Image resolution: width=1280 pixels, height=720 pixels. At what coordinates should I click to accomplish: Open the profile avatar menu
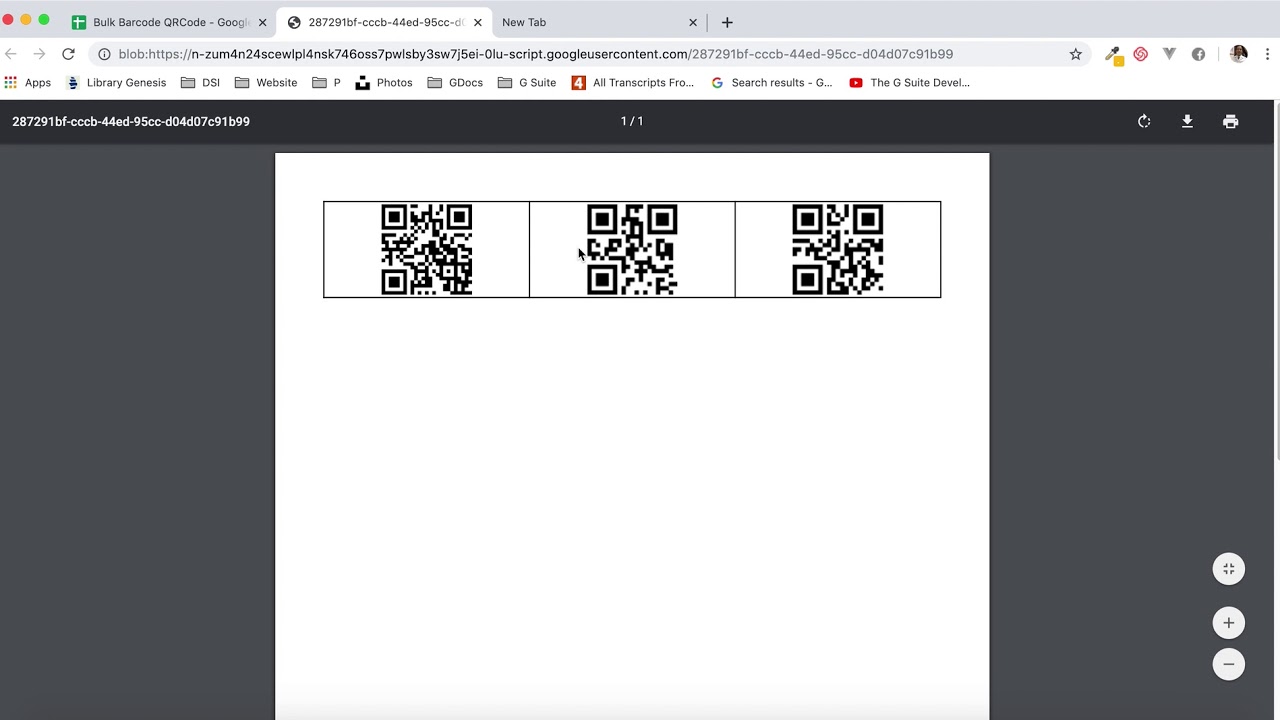1239,54
